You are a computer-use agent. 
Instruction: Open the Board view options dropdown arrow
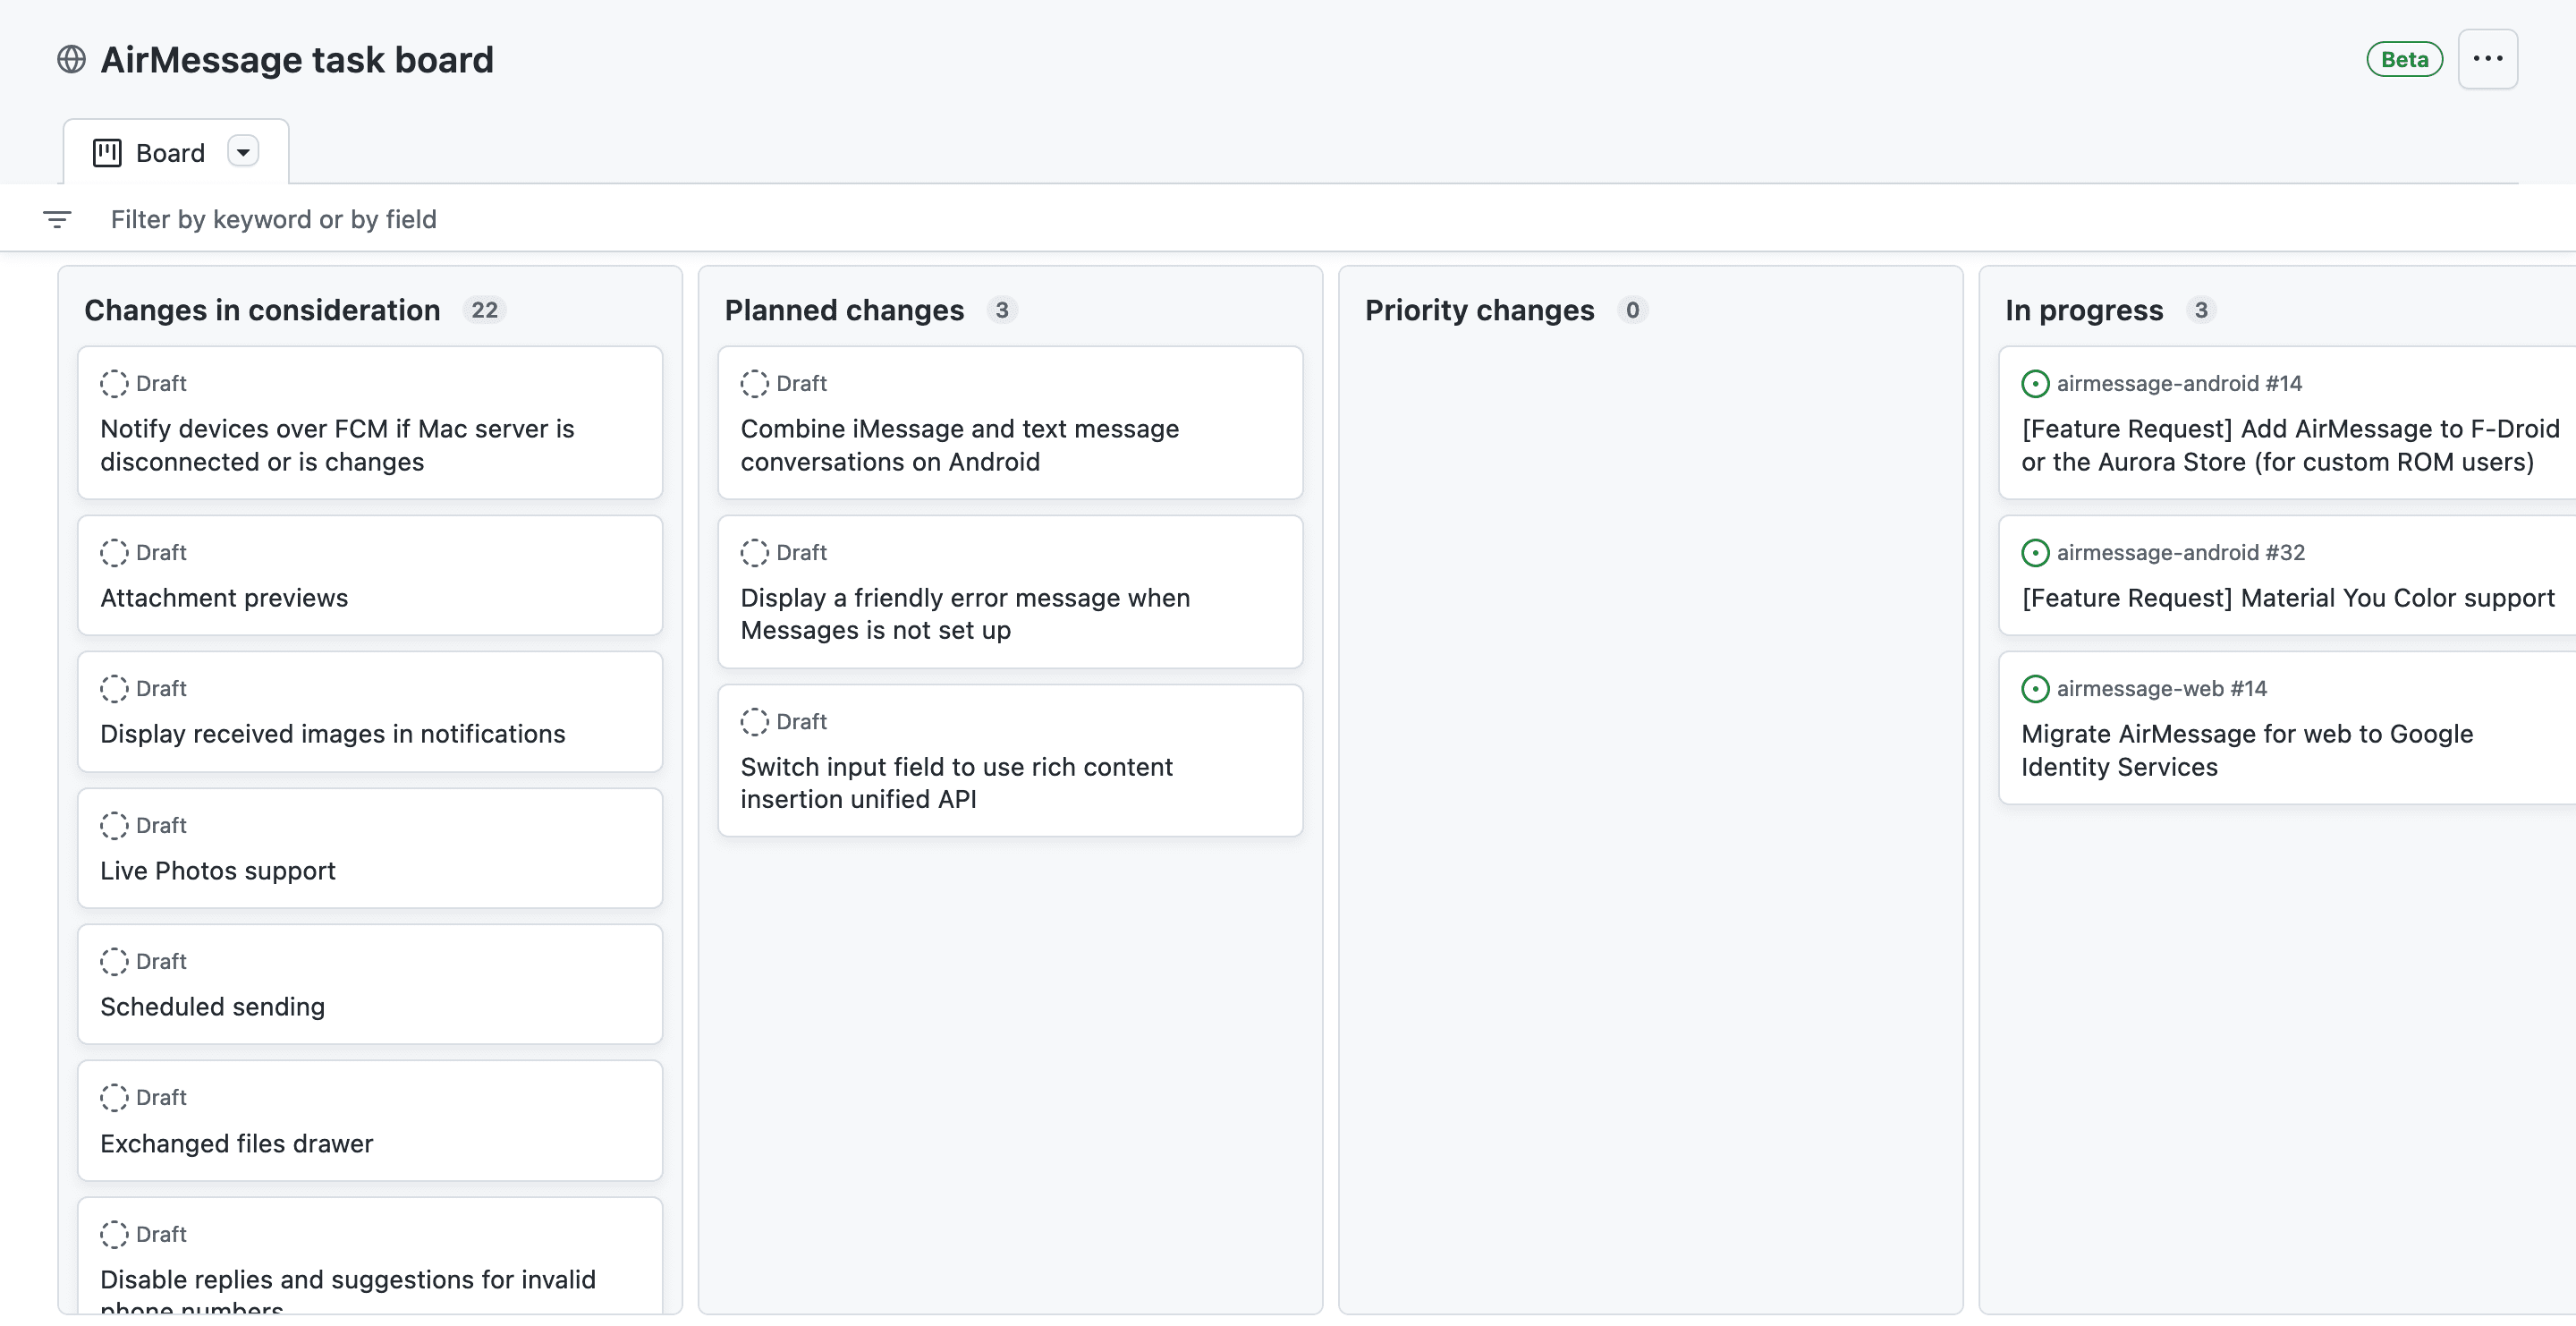coord(243,151)
